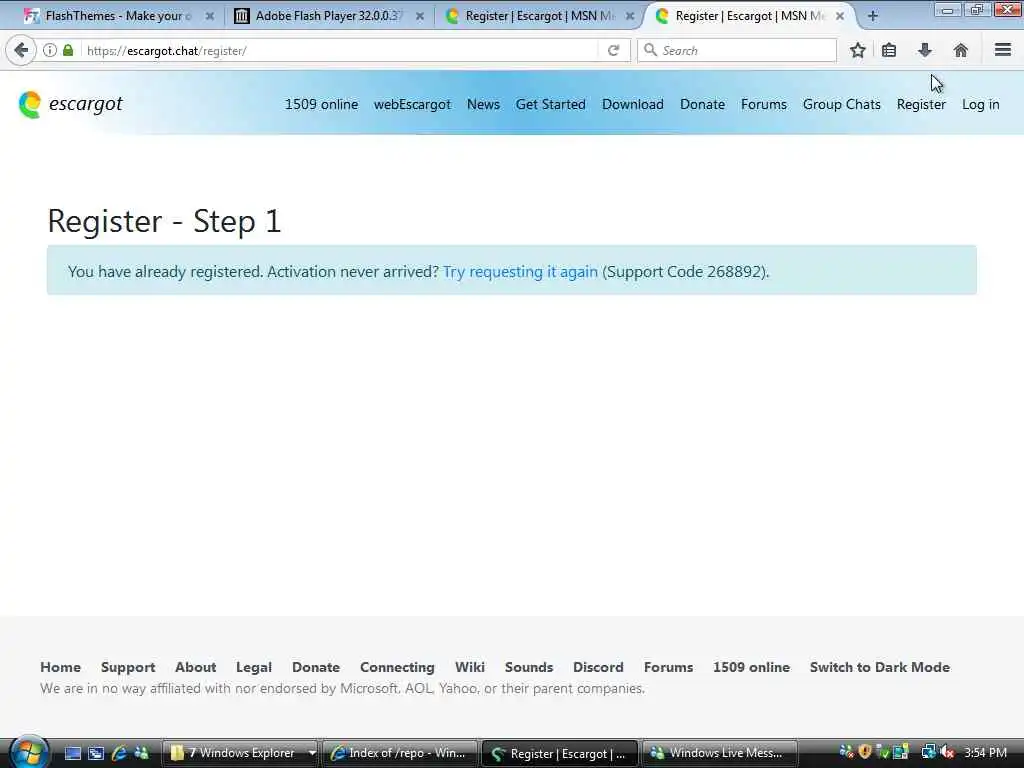
Task: Click the muted volume tray icon
Action: (948, 752)
